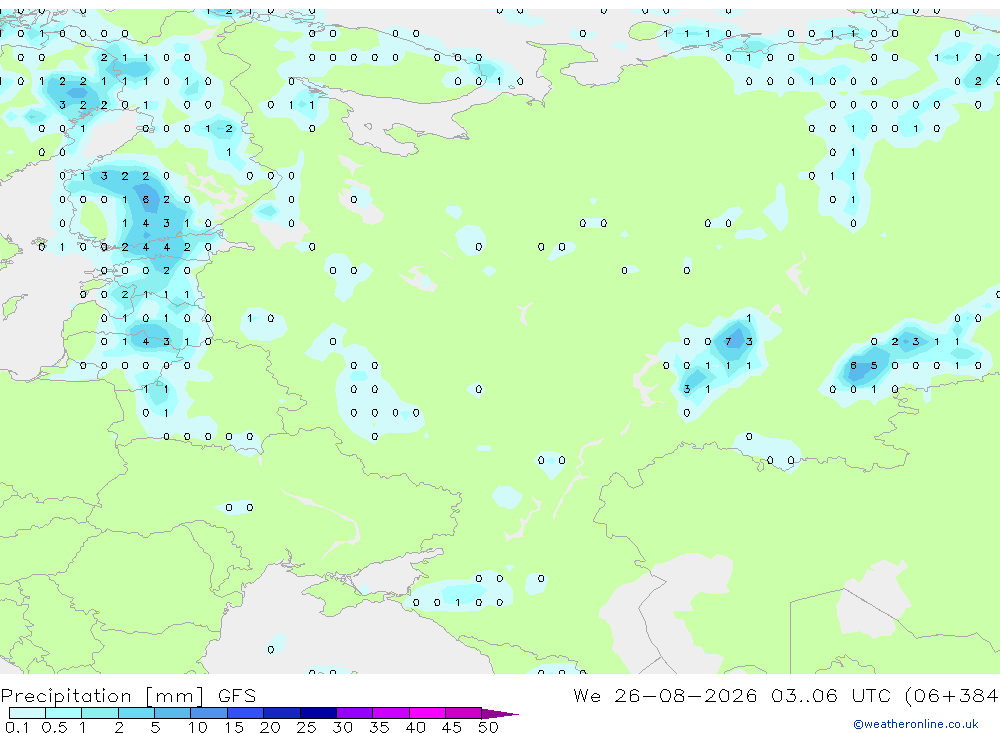Viewport: 1000px width, 733px height.
Task: Pick the 5–10 mm blue legend swatch
Action: [173, 713]
